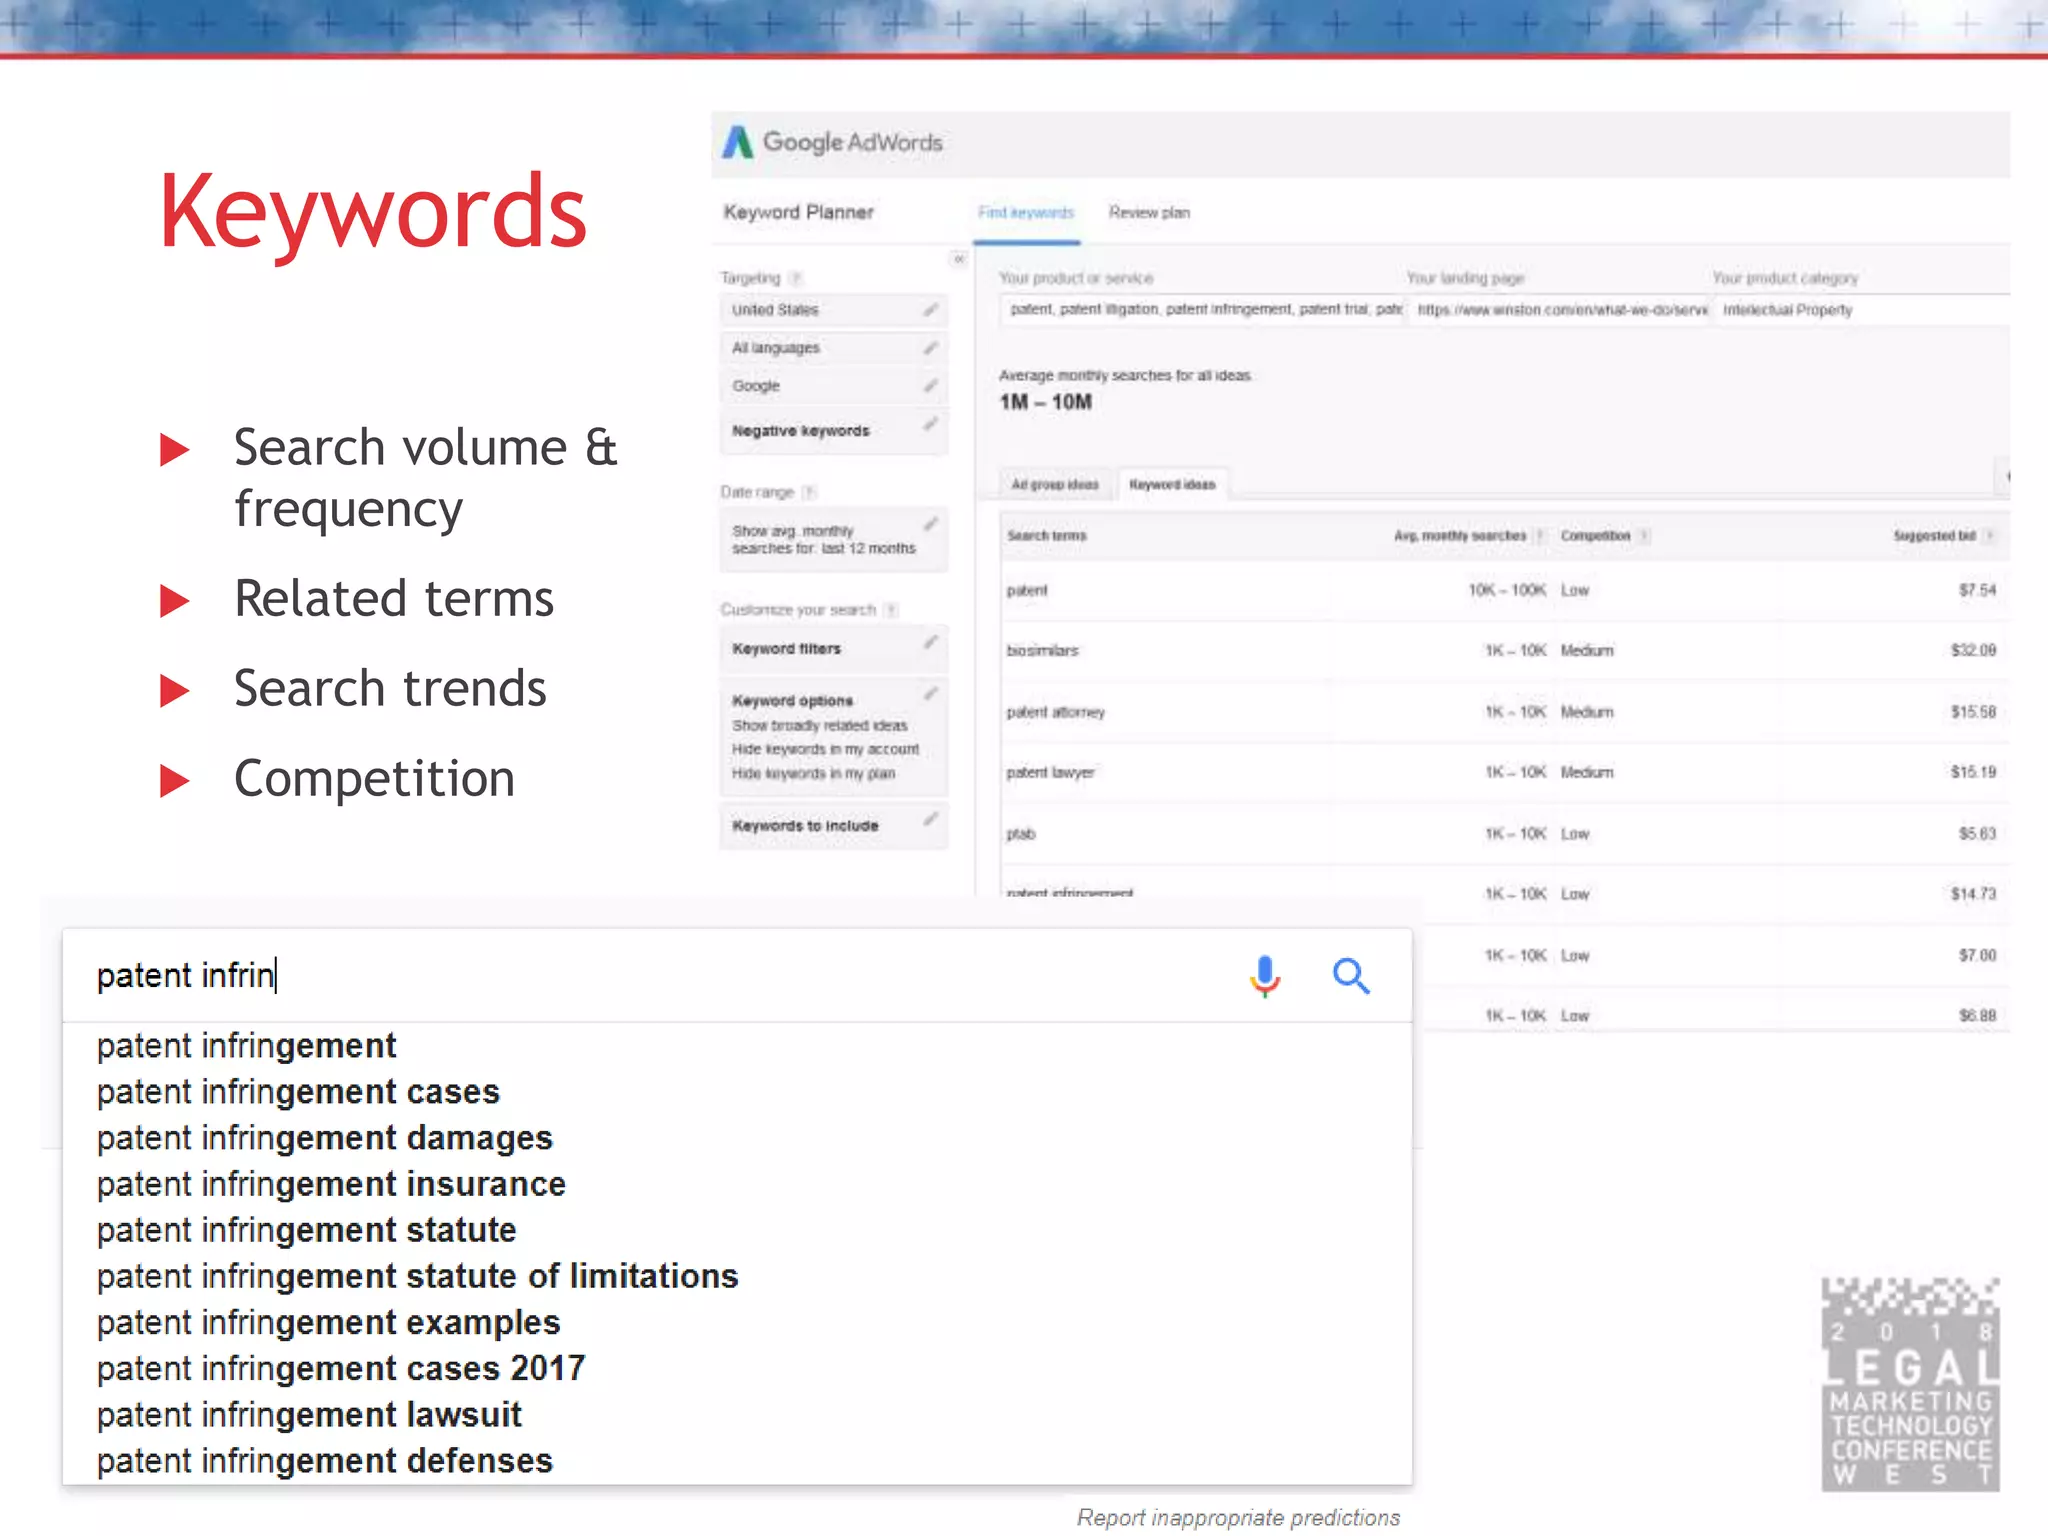Click 'biosimilars' search term
The width and height of the screenshot is (2048, 1536).
pos(1042,651)
